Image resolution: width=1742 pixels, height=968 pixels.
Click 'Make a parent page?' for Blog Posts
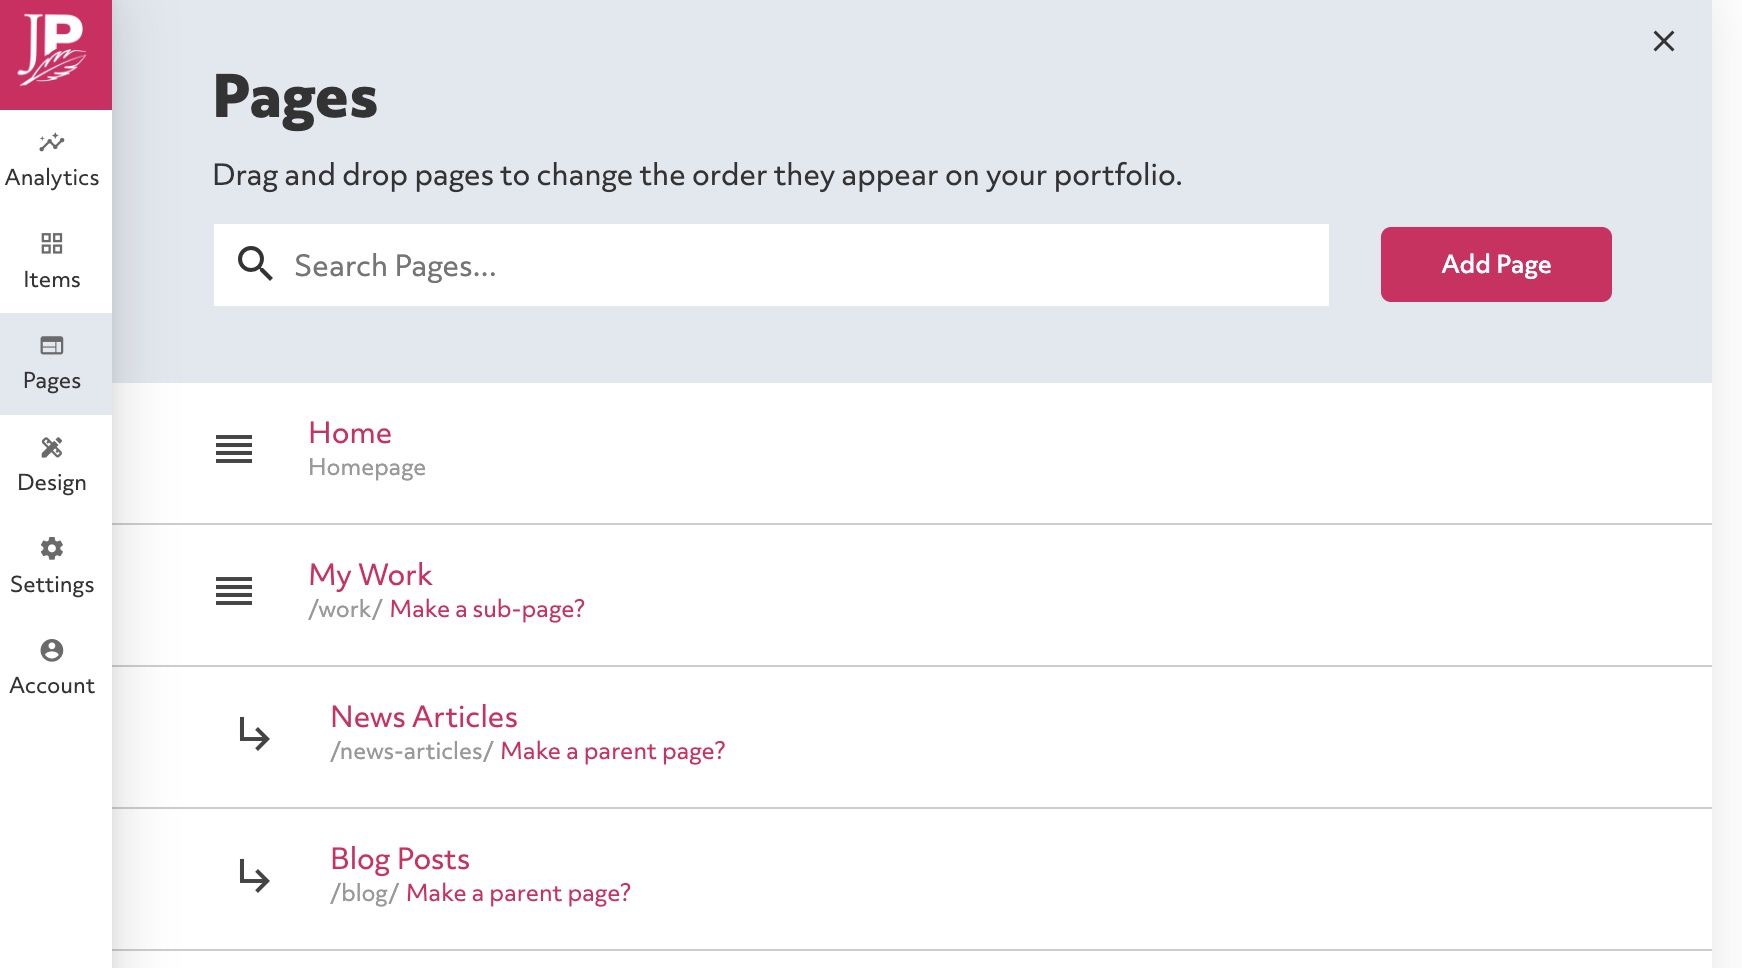(x=517, y=892)
